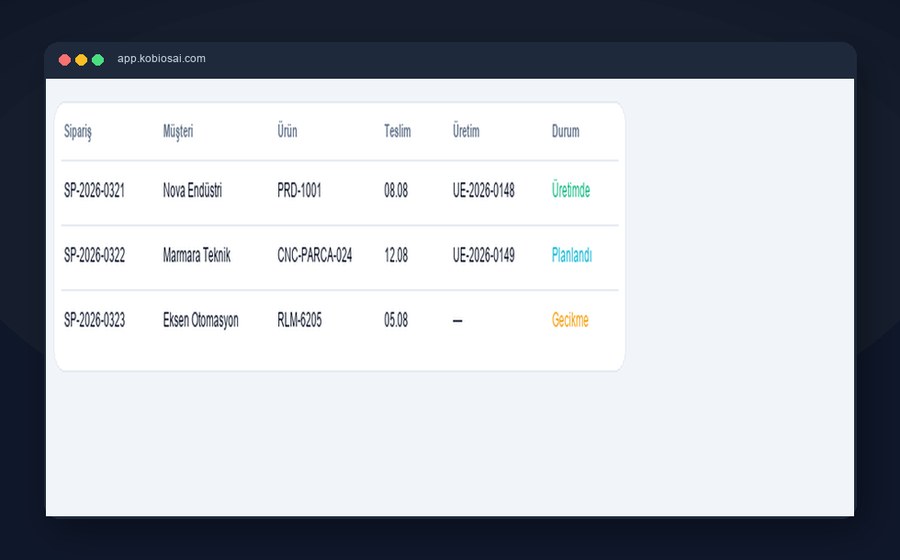Select order SP-2026-0323
This screenshot has width=900, height=560.
94,320
